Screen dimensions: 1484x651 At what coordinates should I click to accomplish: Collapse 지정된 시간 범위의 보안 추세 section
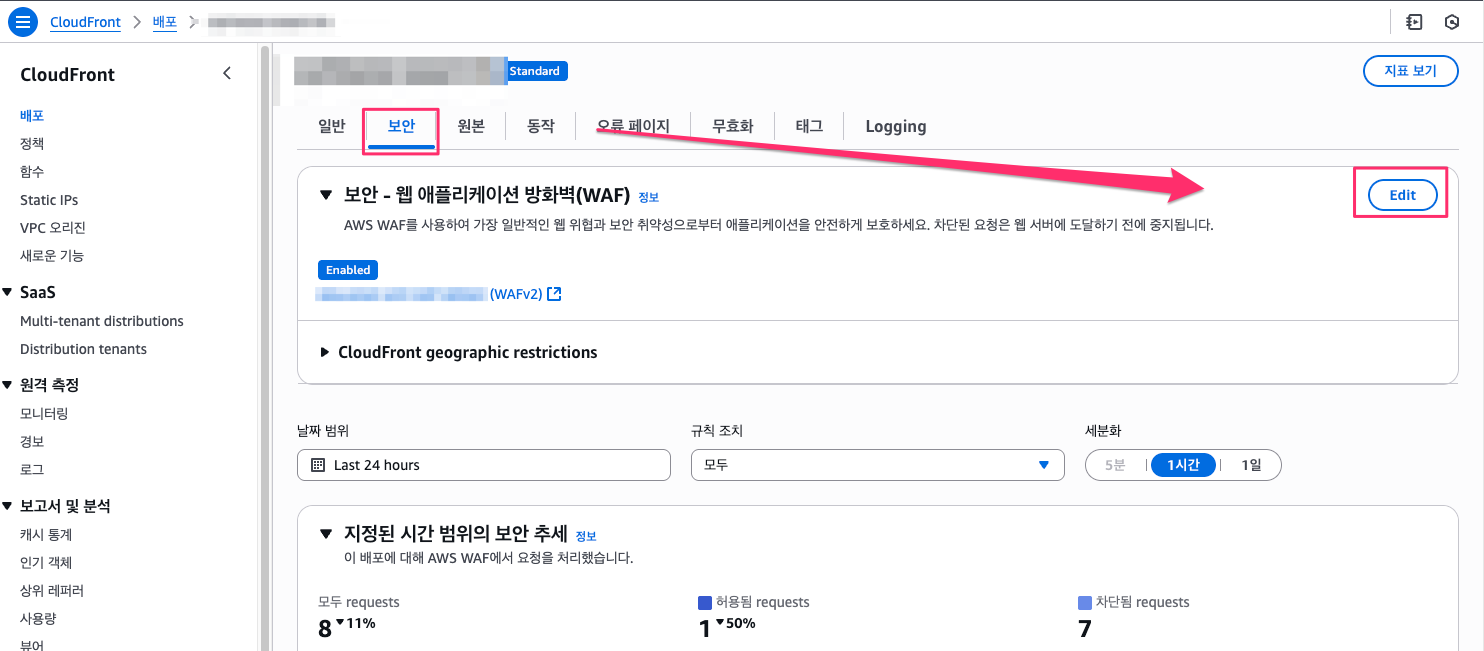tap(325, 533)
